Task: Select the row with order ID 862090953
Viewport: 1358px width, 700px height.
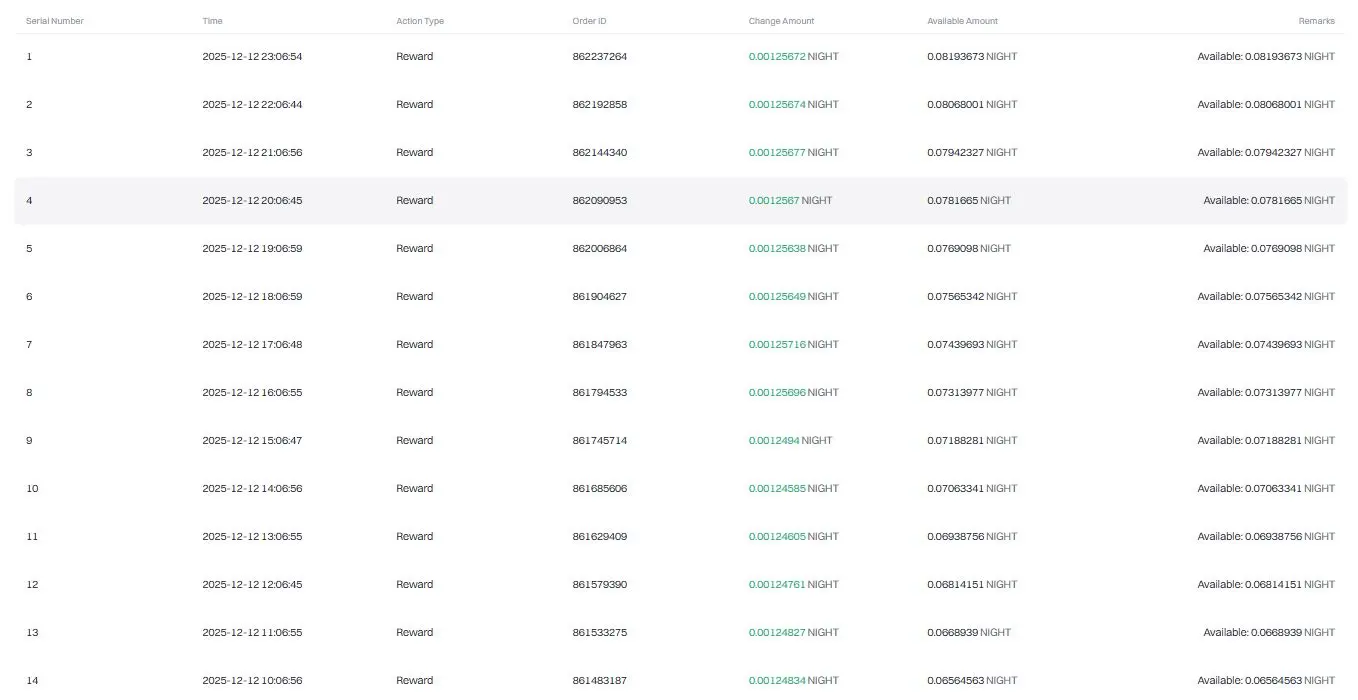Action: [x=680, y=201]
